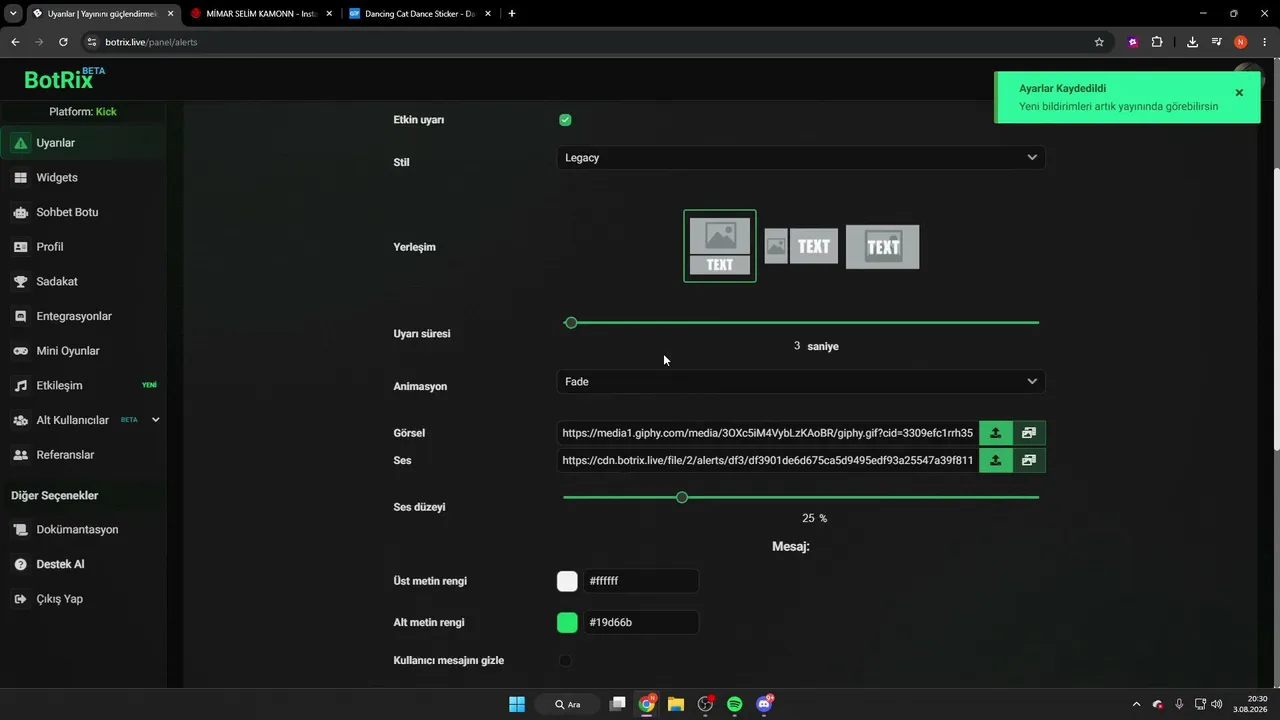
Task: Open the Animasyon Fade dropdown
Action: coord(801,381)
